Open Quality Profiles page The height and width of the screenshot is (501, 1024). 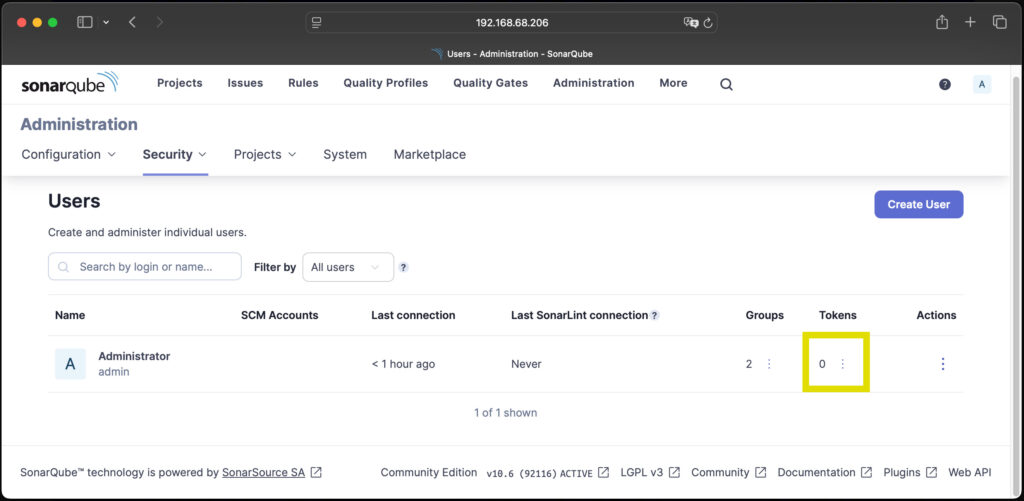tap(386, 83)
